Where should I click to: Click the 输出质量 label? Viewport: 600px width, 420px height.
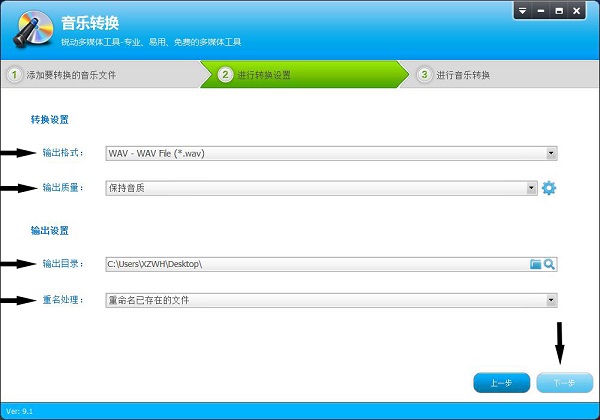tap(63, 187)
